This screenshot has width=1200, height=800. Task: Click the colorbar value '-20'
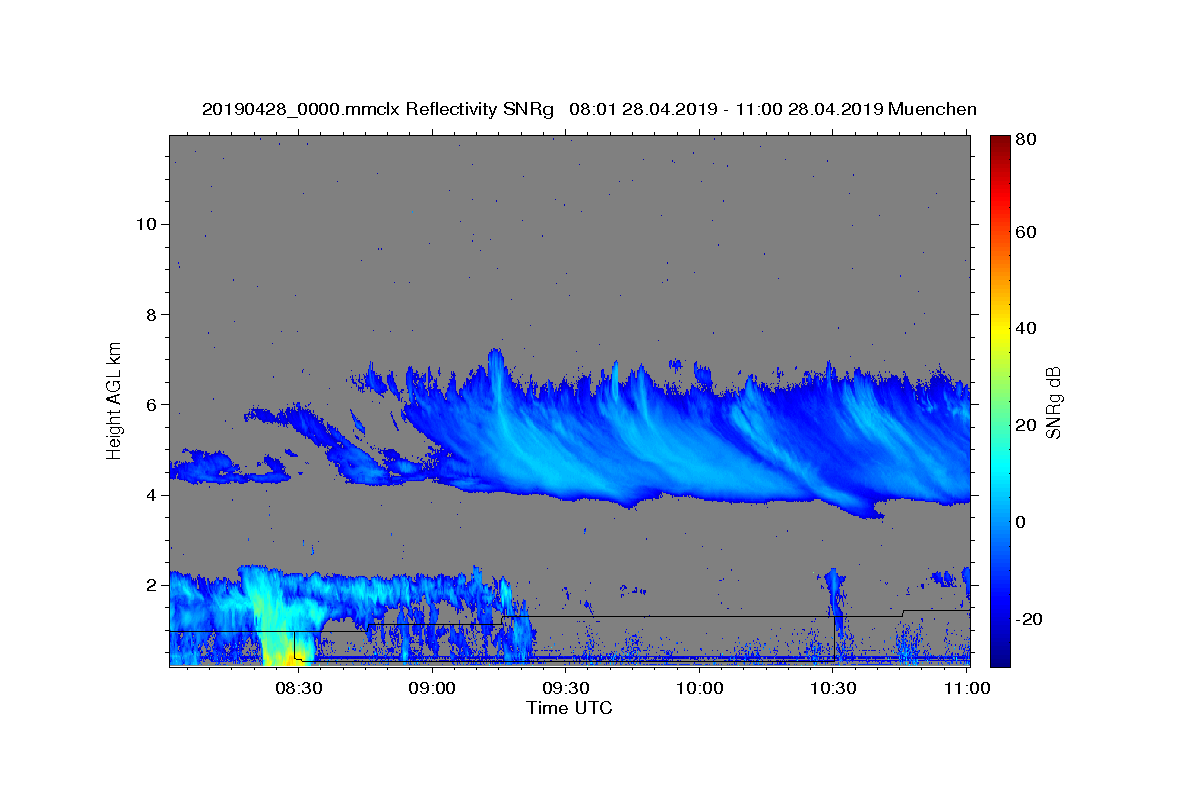click(x=1027, y=619)
